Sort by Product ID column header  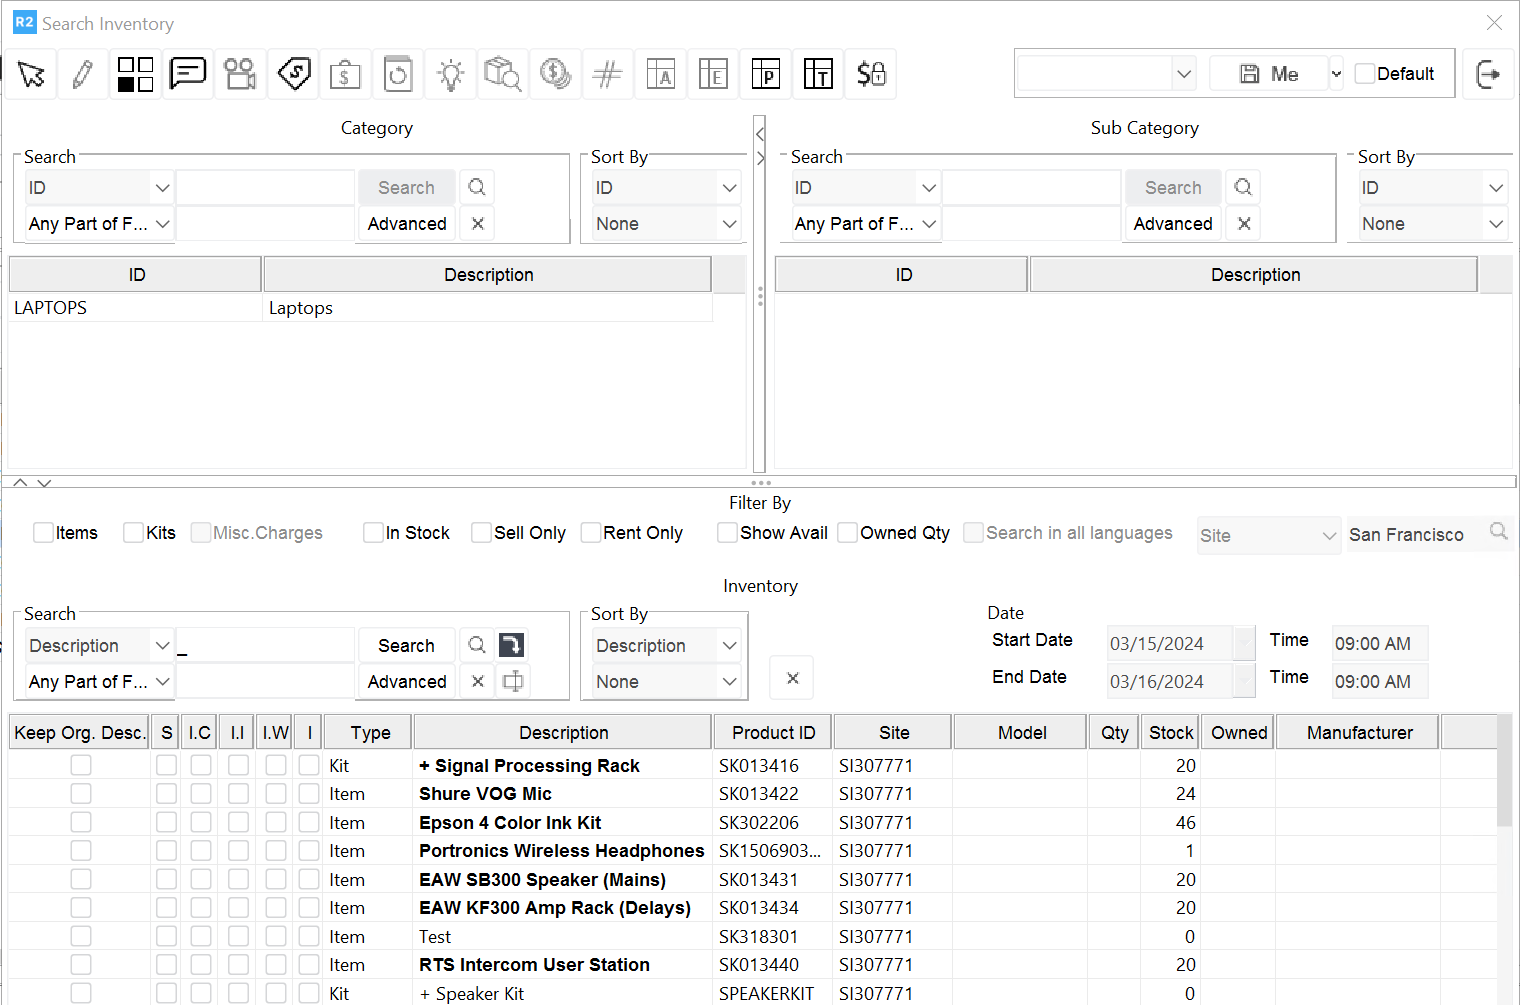click(x=773, y=733)
